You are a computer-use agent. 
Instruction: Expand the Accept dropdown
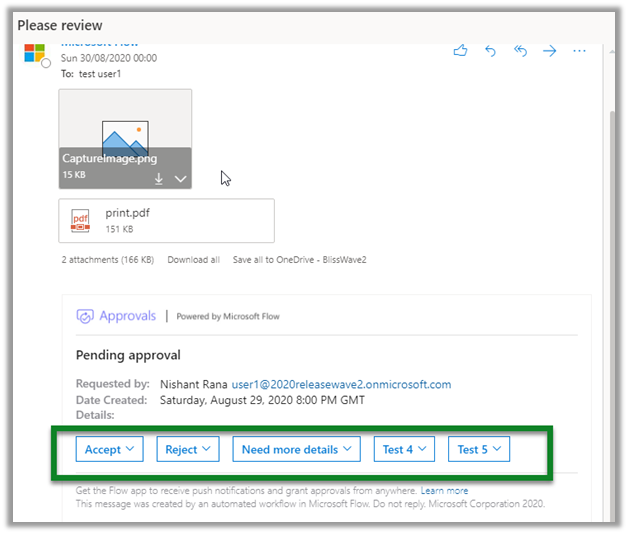110,450
